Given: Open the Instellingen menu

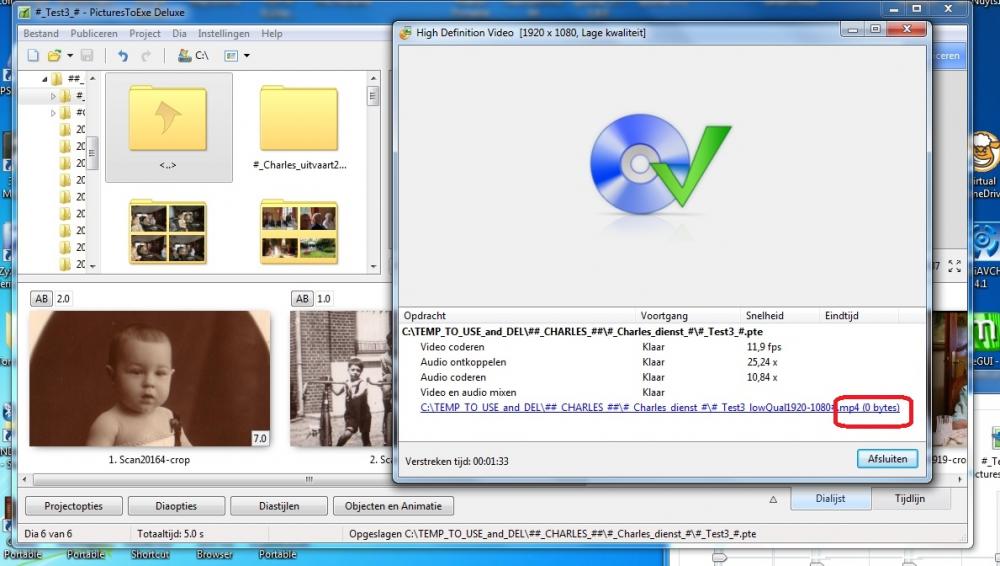Looking at the screenshot, I should 224,33.
